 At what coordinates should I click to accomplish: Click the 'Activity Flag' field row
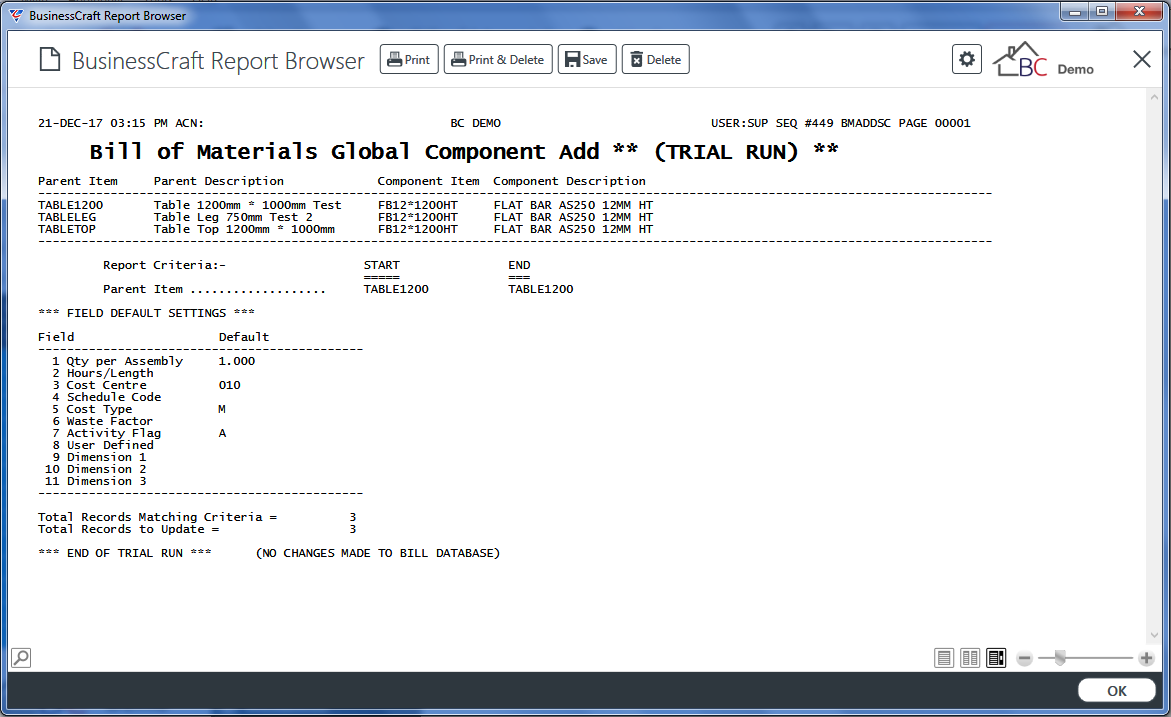pyautogui.click(x=139, y=433)
